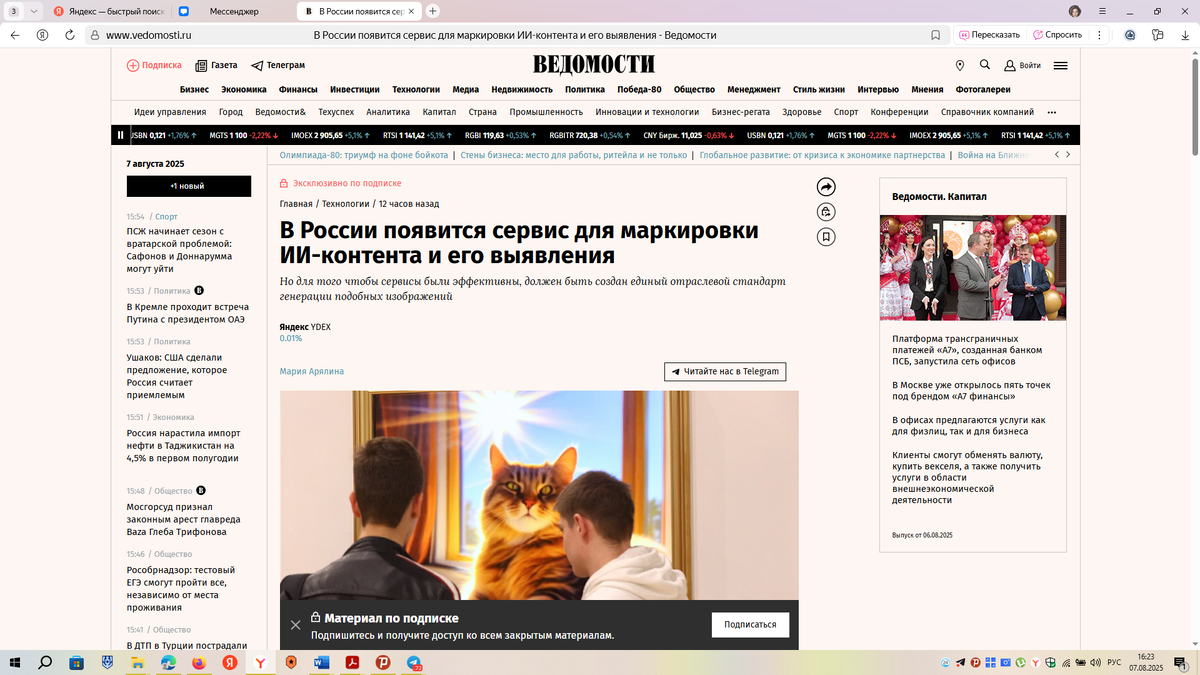Open search with the magnifier icon
Viewport: 1200px width, 675px height.
(984, 65)
